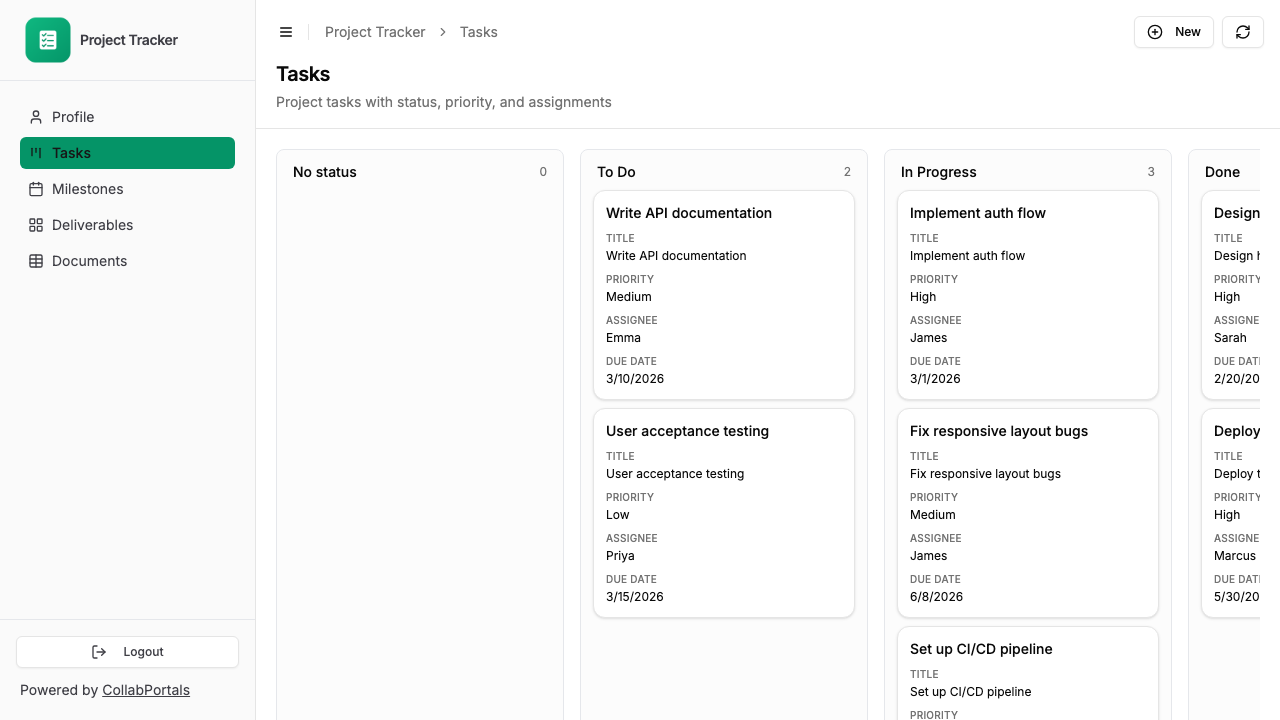Click the Tasks kanban icon in sidebar
The image size is (1280, 720).
tap(36, 153)
